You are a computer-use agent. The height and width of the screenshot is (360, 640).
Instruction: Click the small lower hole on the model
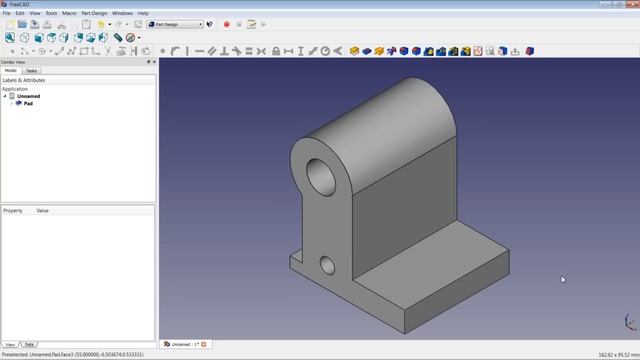pos(327,265)
